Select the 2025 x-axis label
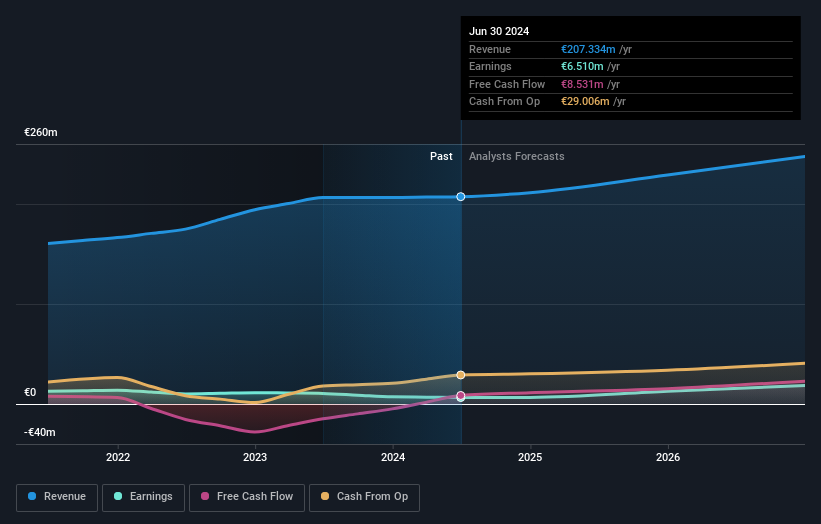This screenshot has height=524, width=821. click(530, 457)
